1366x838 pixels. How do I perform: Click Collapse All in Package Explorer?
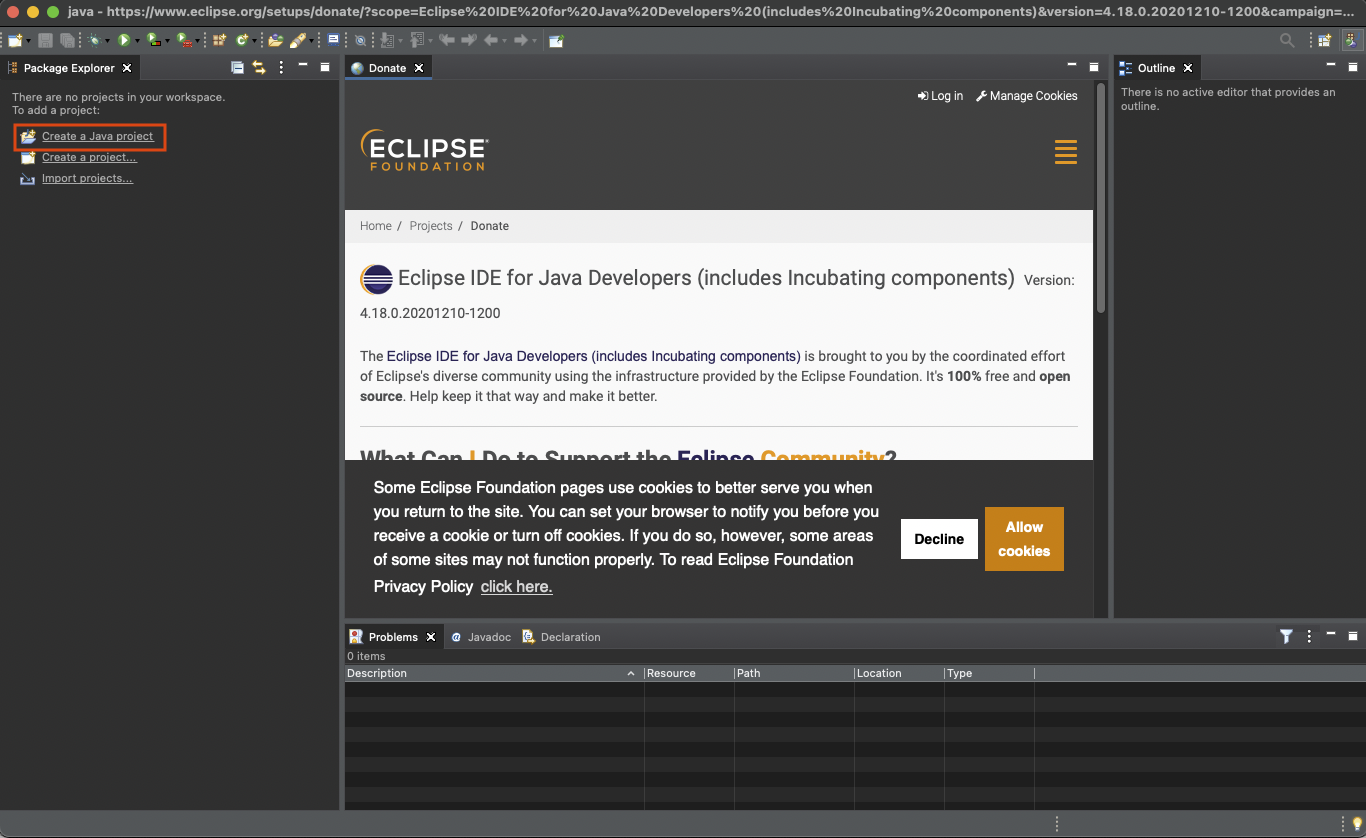[x=237, y=67]
